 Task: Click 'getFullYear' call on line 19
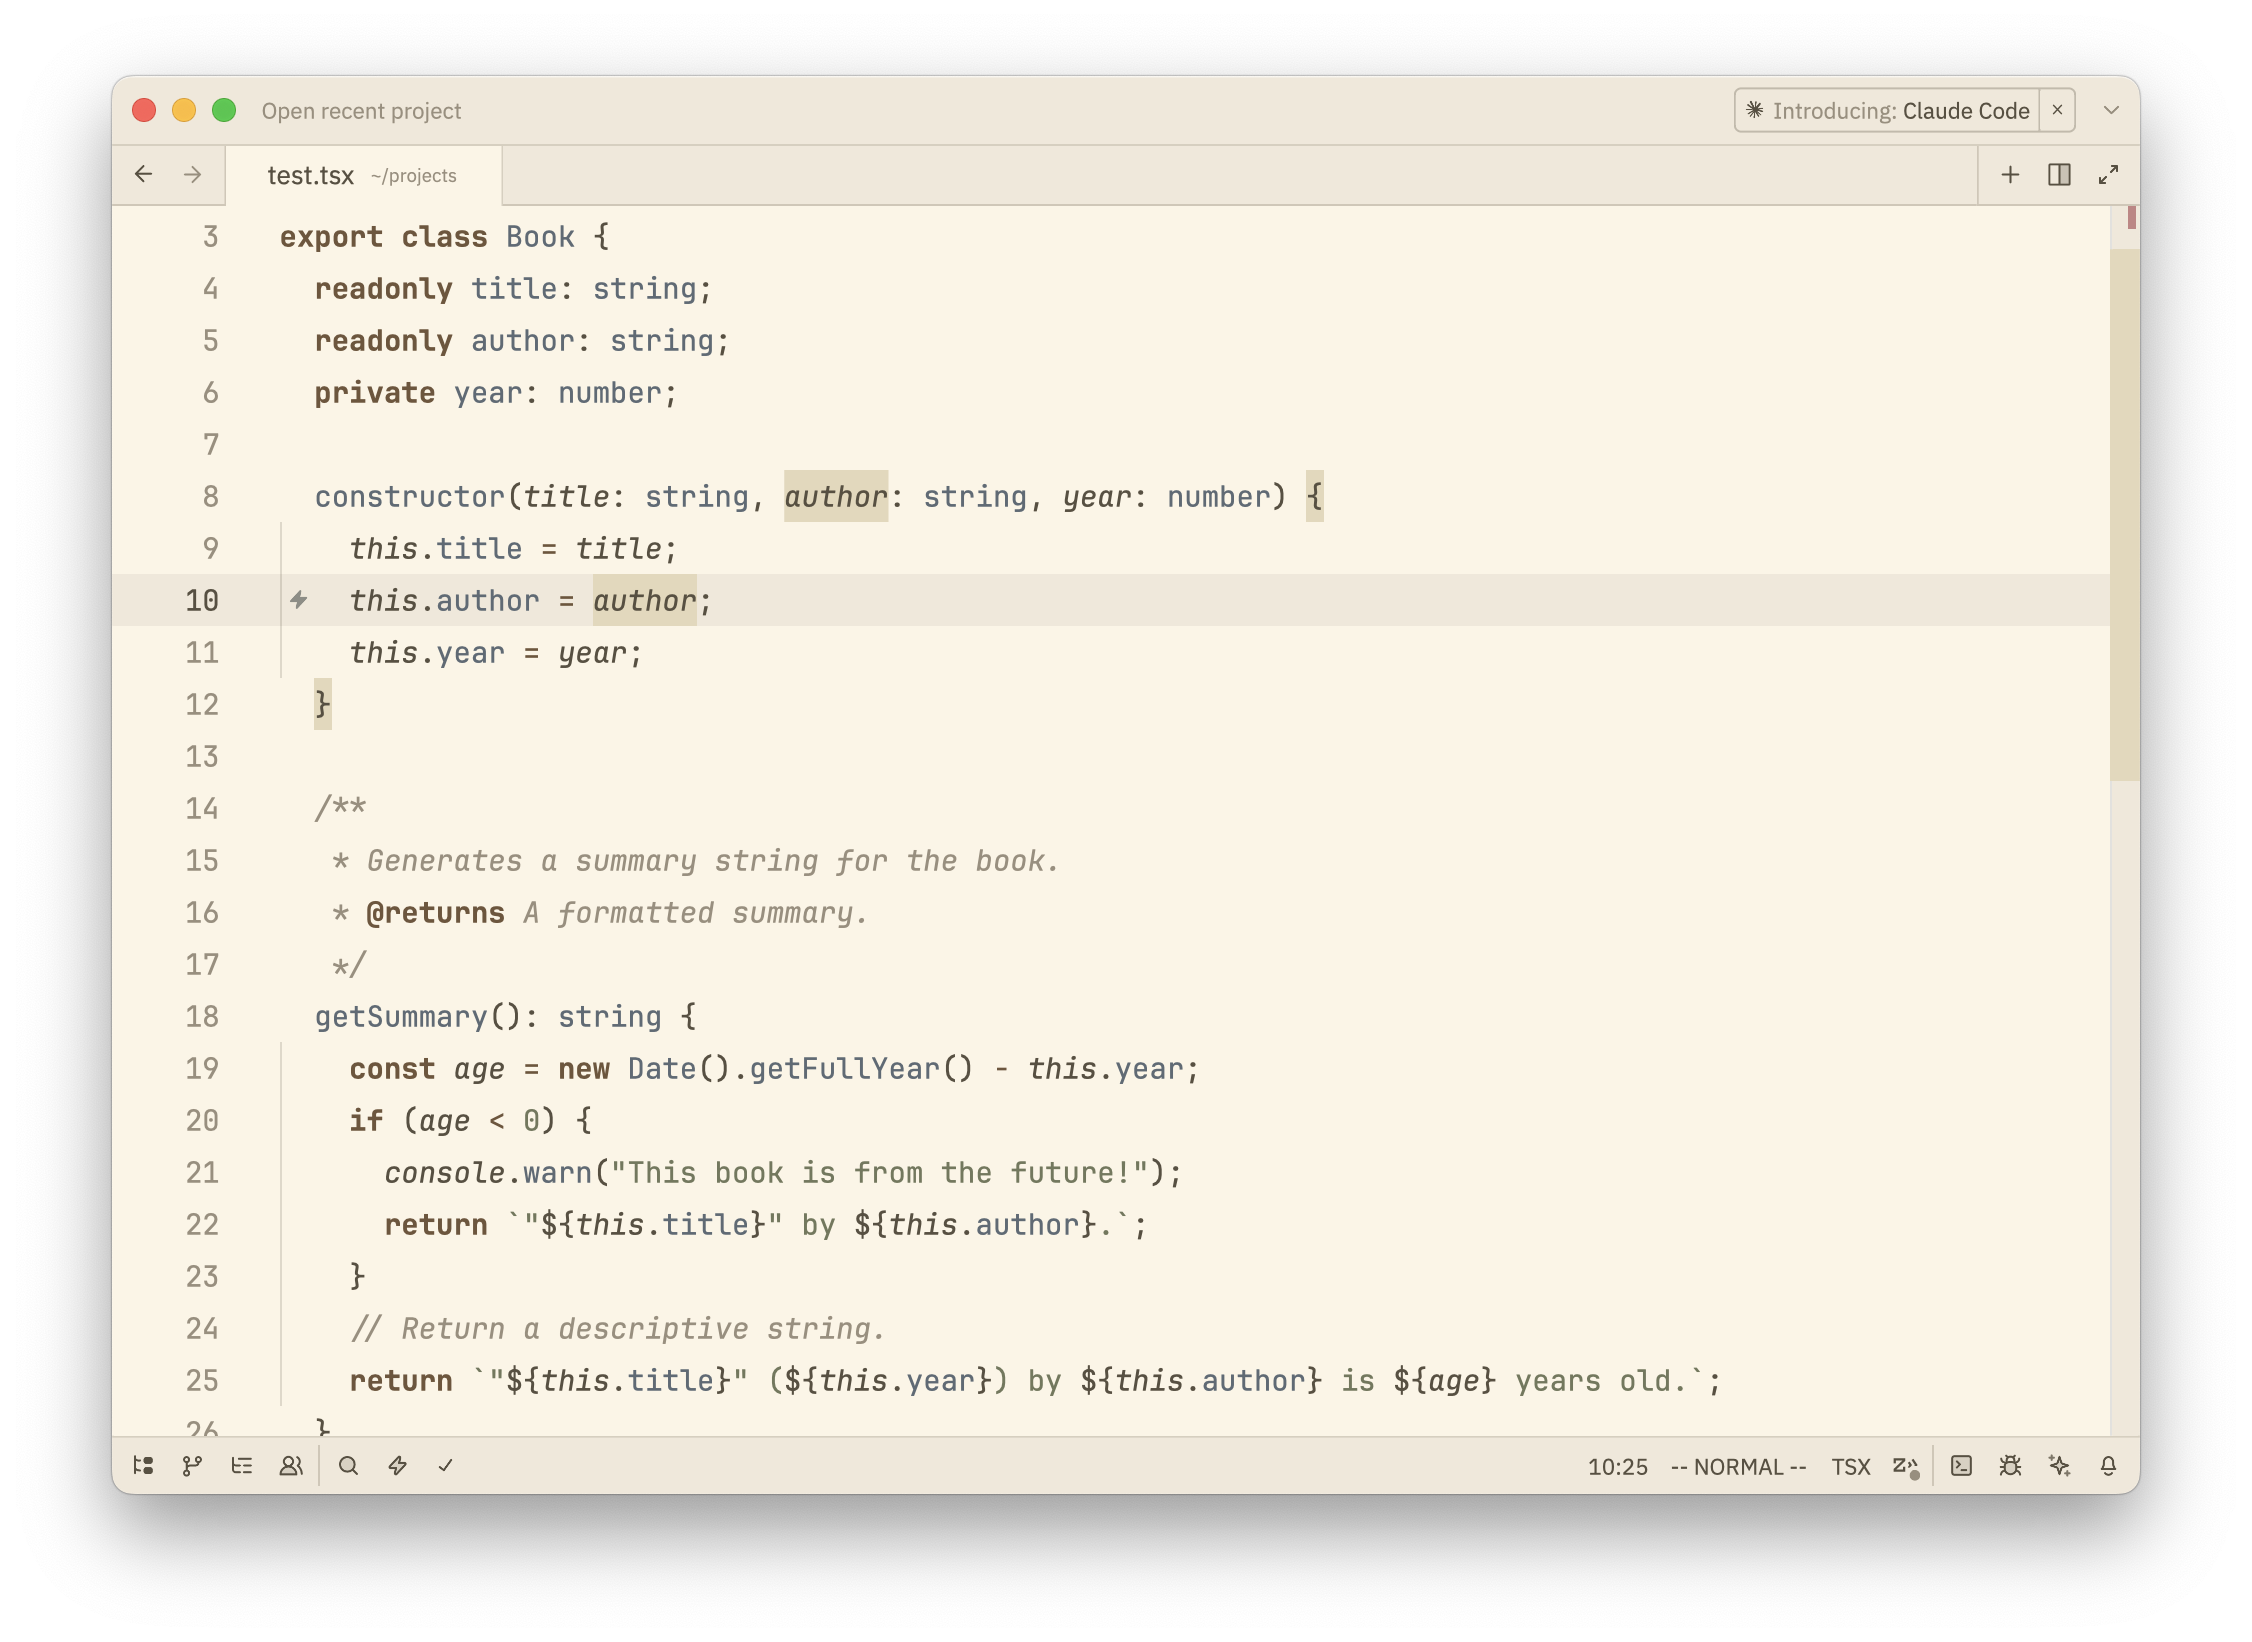click(x=845, y=1069)
